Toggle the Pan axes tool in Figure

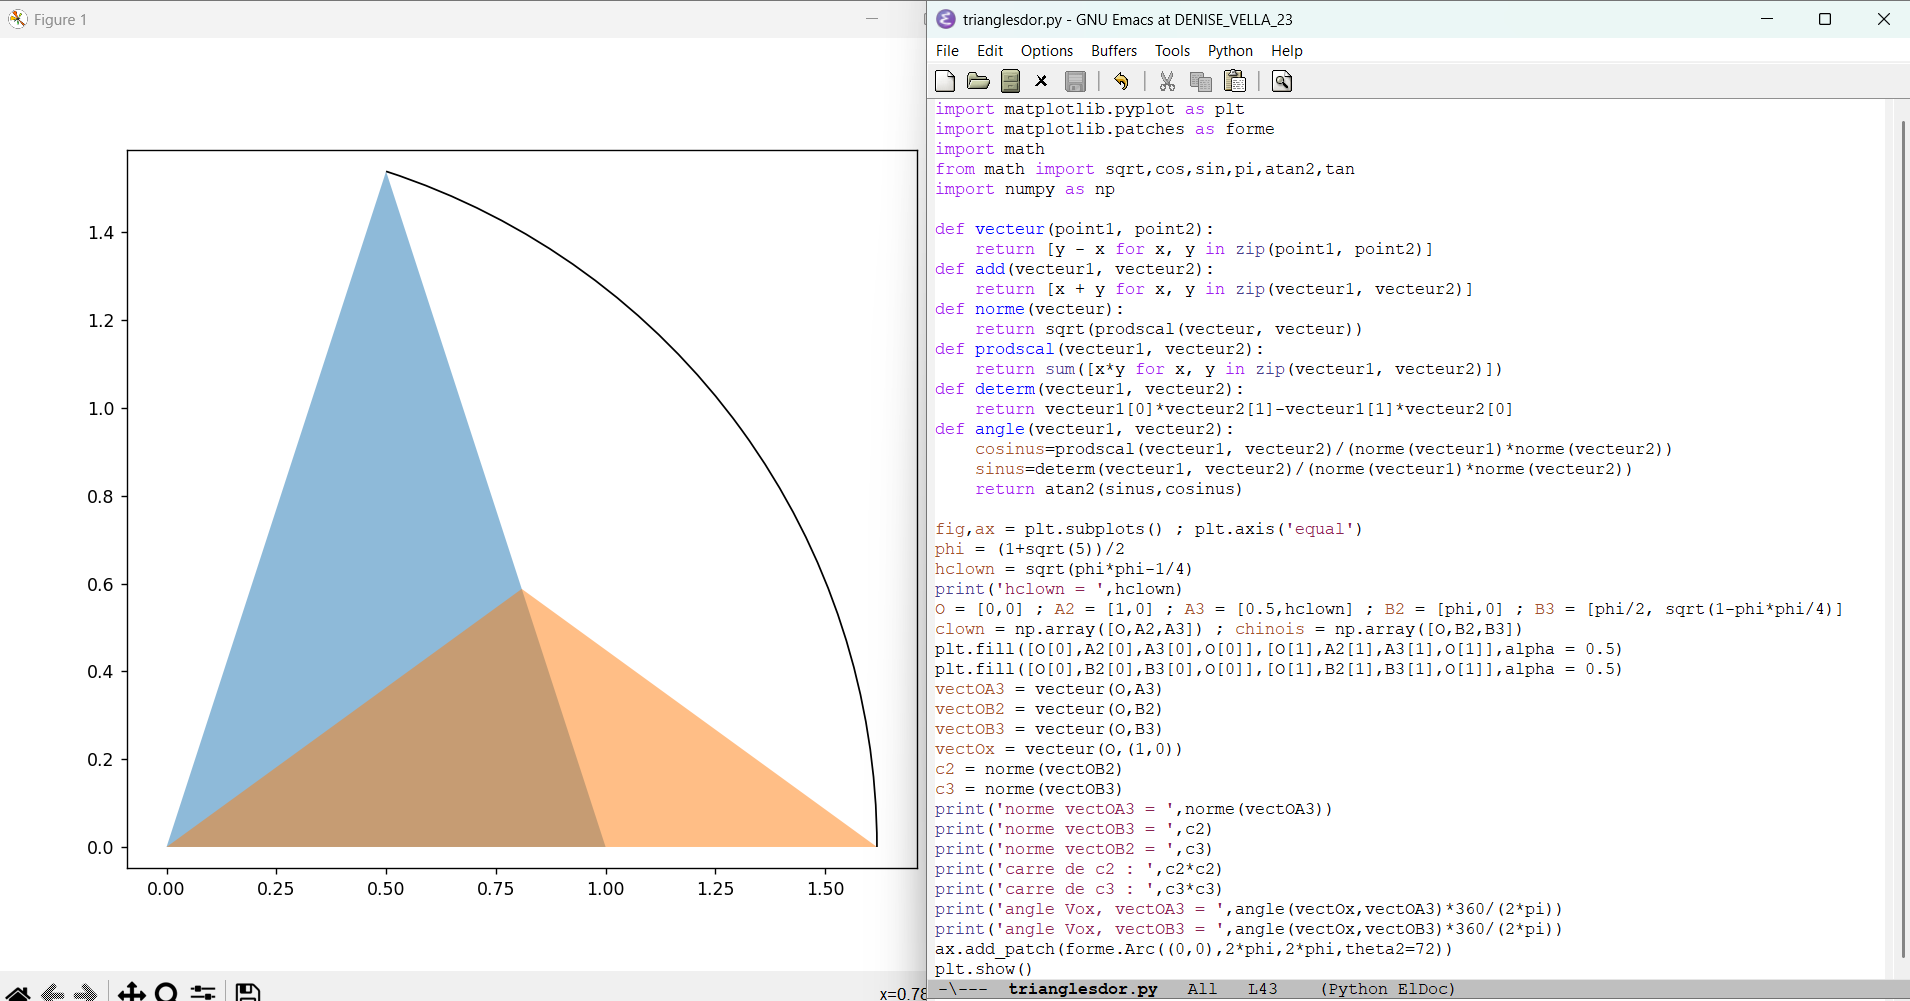[x=131, y=992]
